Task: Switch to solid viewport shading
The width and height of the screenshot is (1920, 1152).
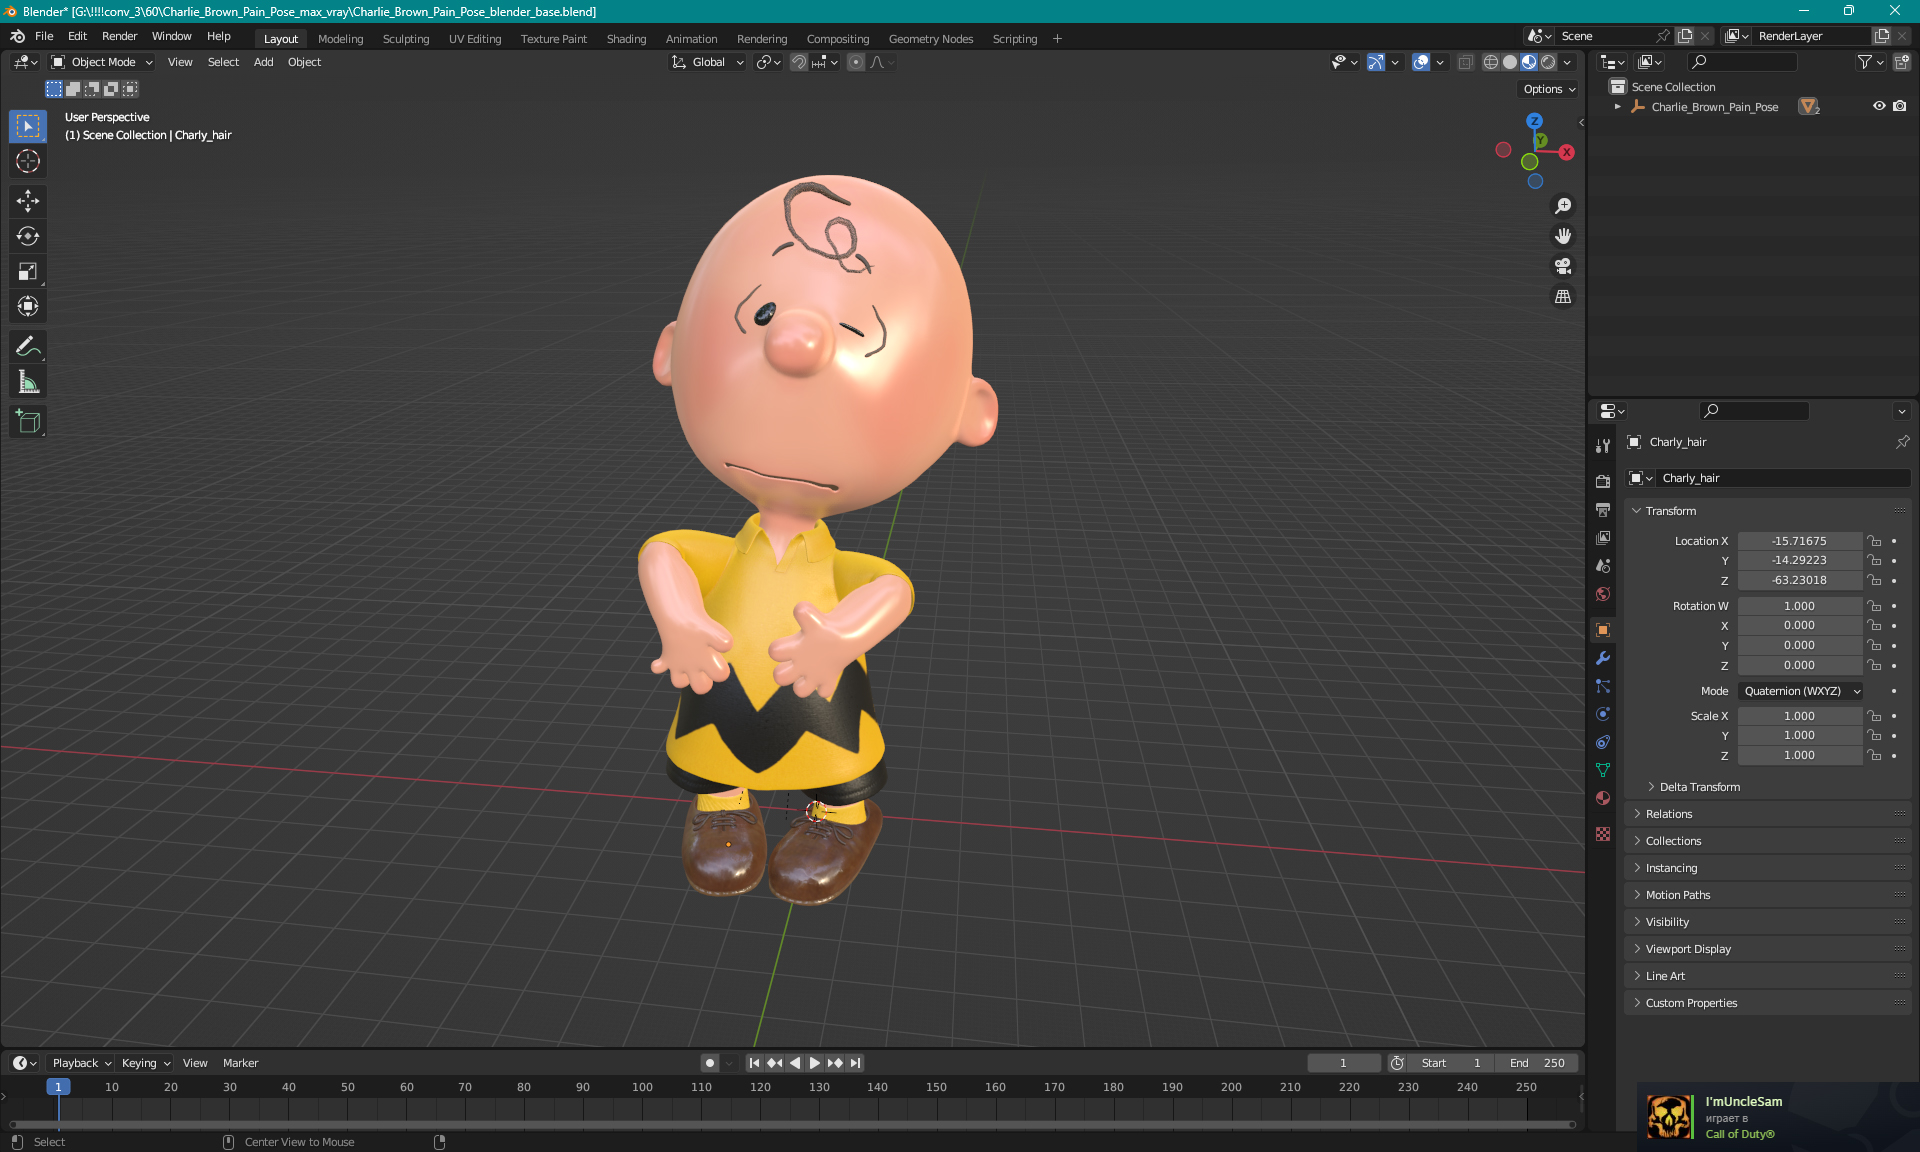Action: click(x=1510, y=62)
